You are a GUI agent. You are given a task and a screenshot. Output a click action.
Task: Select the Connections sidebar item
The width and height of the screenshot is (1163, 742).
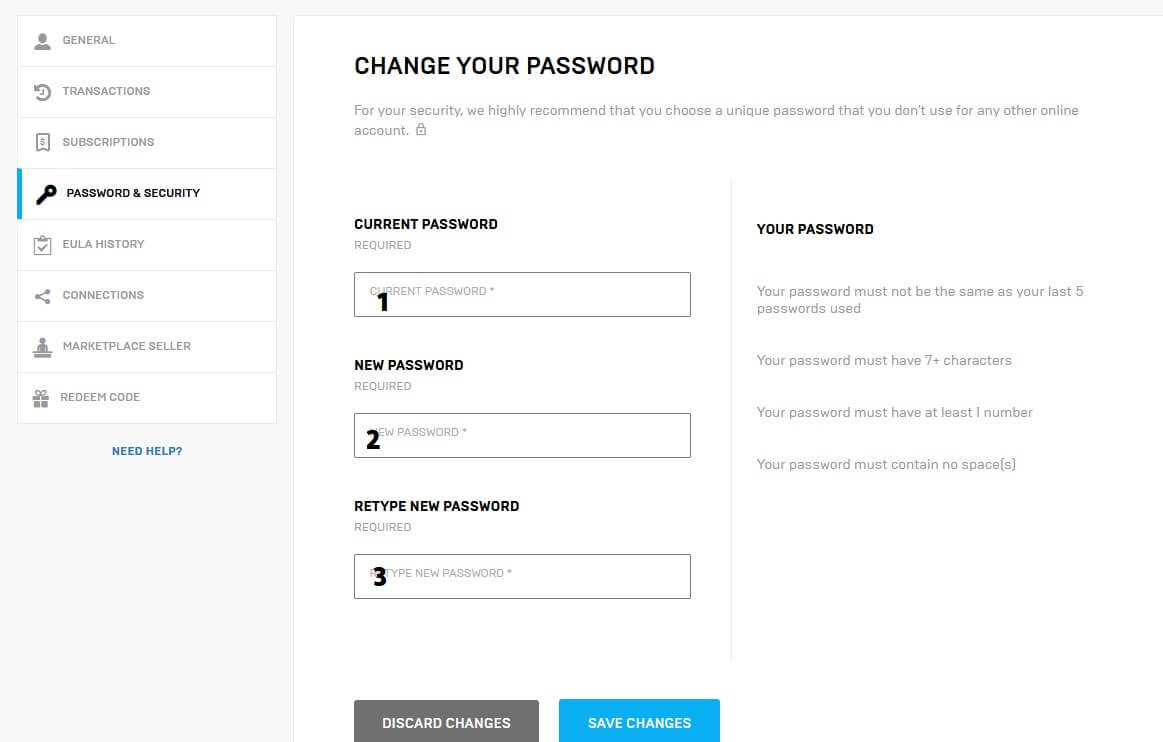click(103, 296)
